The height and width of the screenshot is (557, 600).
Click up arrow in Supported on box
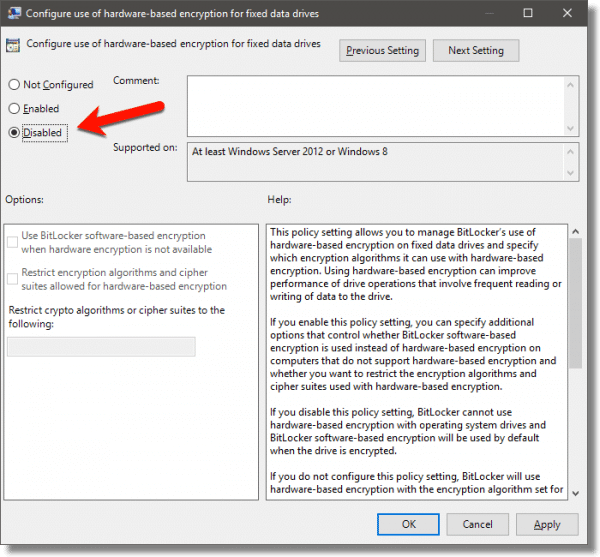570,152
